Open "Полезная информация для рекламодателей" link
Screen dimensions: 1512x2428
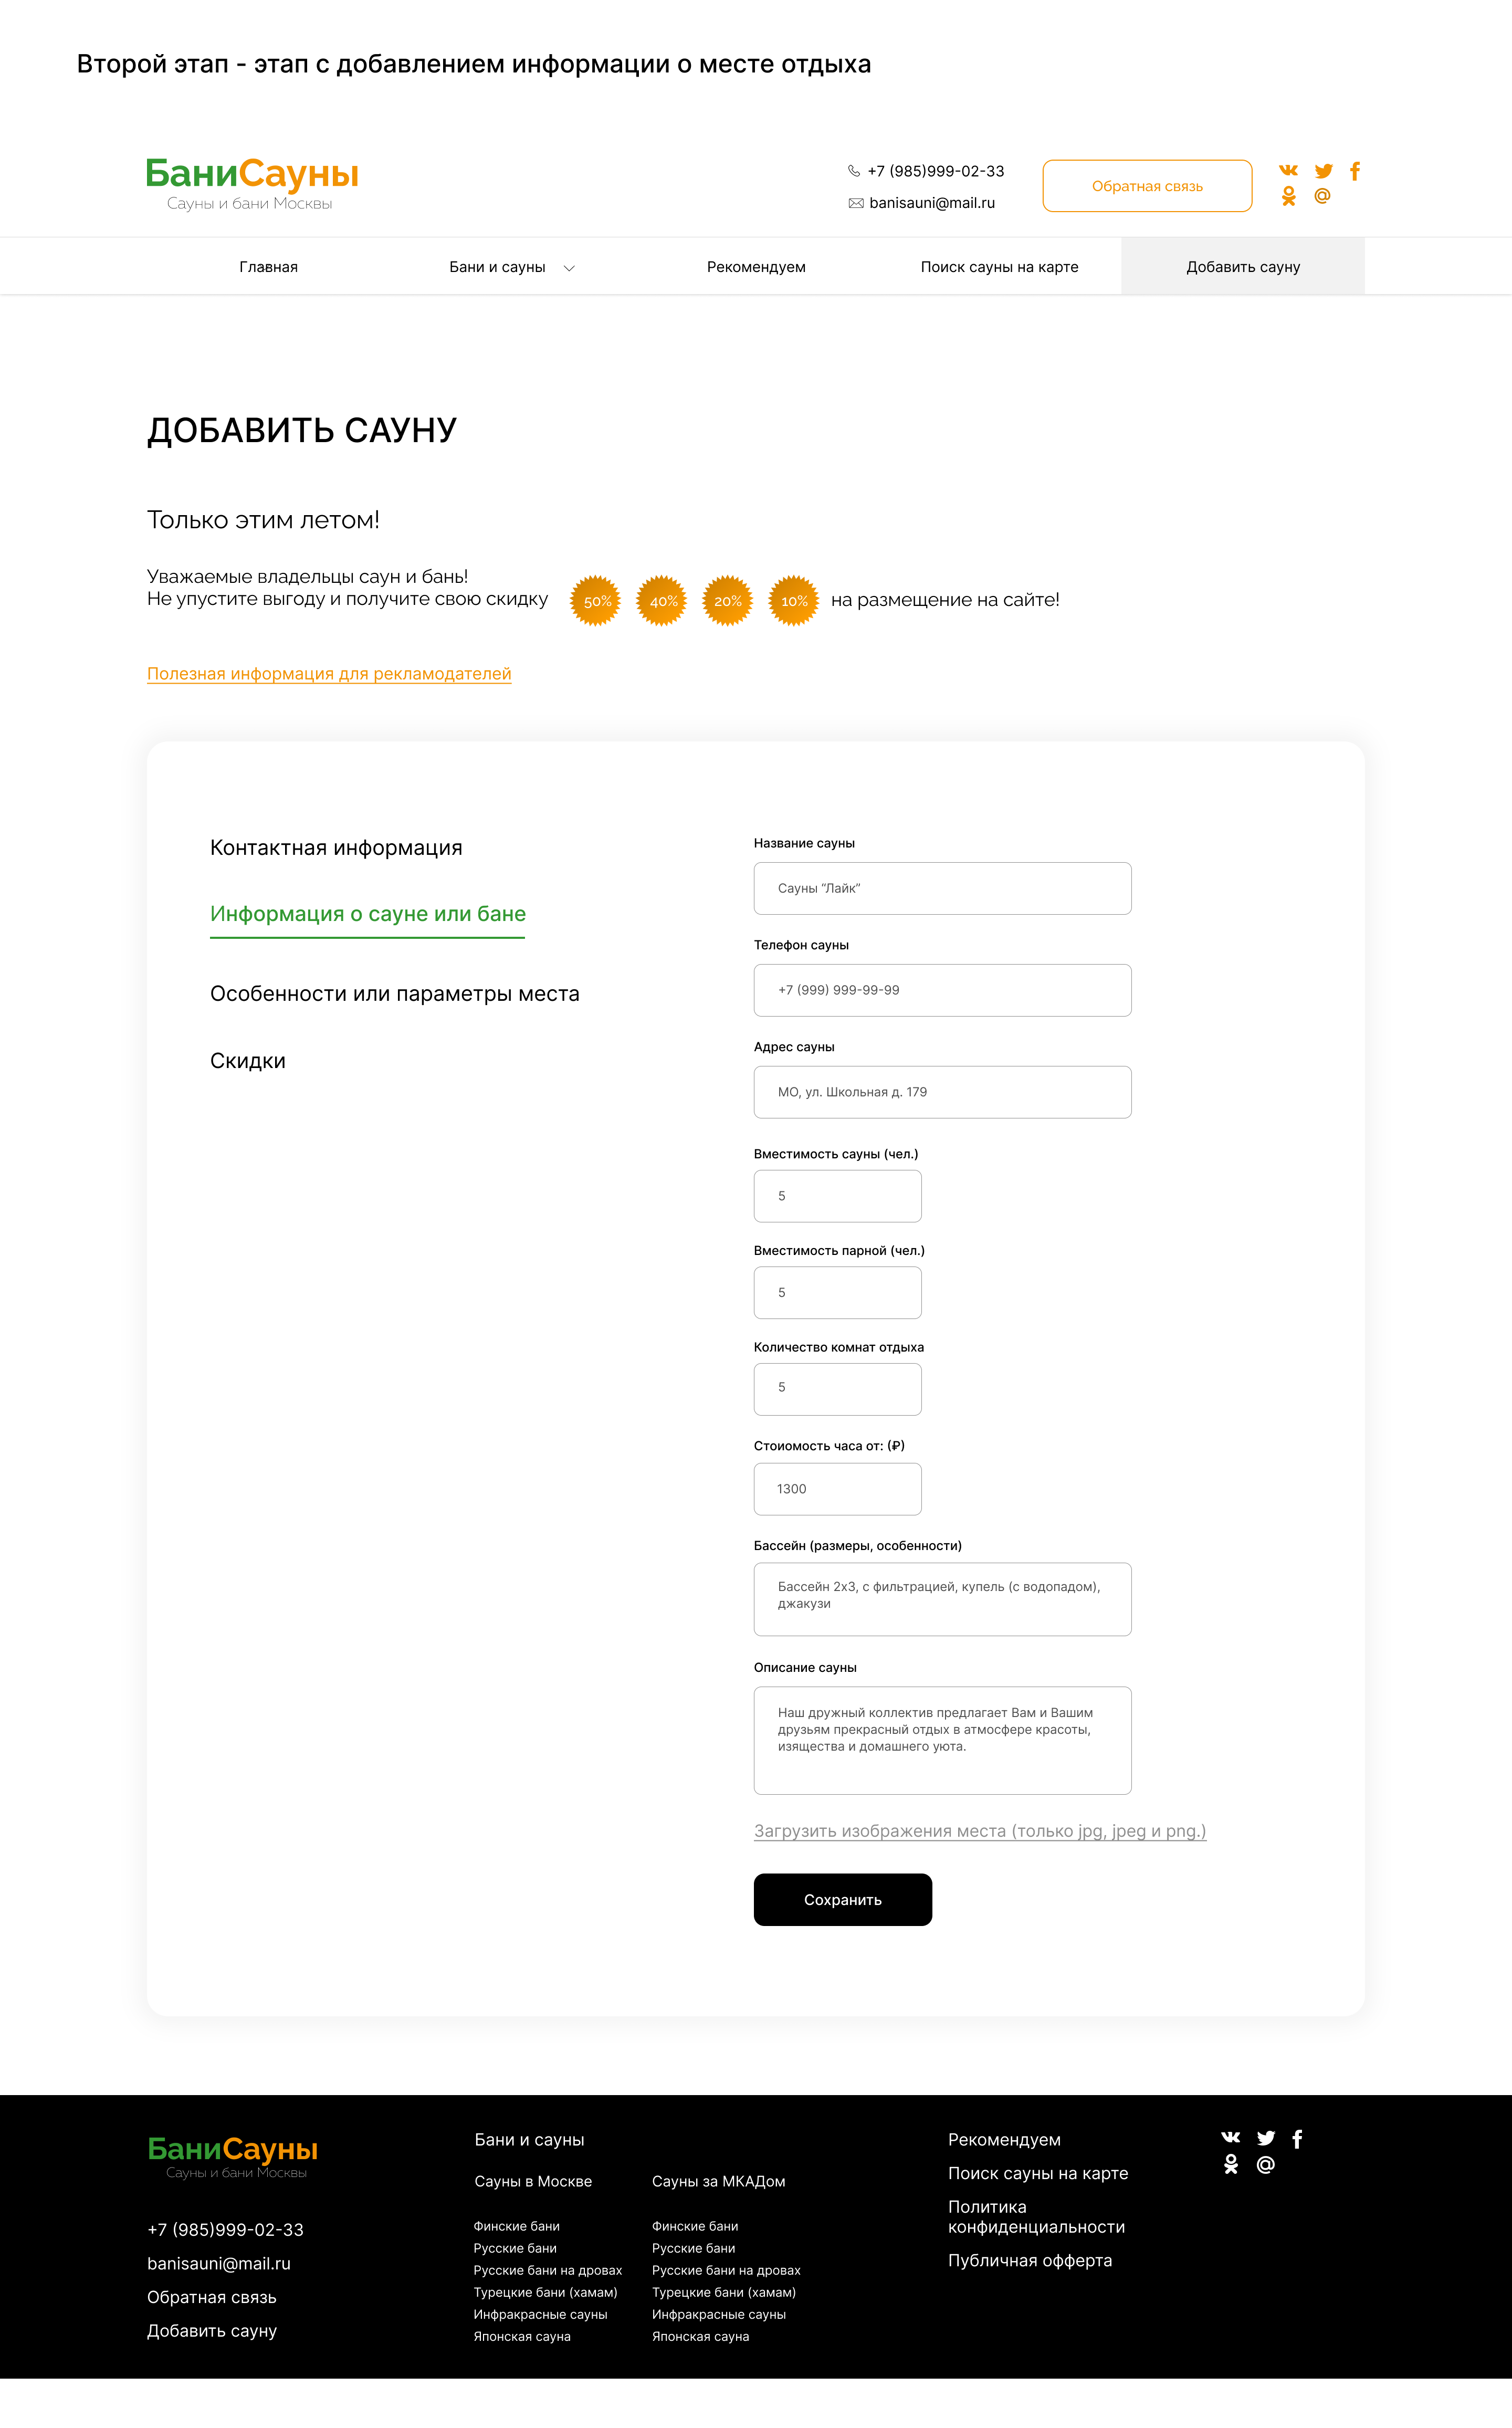pos(329,674)
